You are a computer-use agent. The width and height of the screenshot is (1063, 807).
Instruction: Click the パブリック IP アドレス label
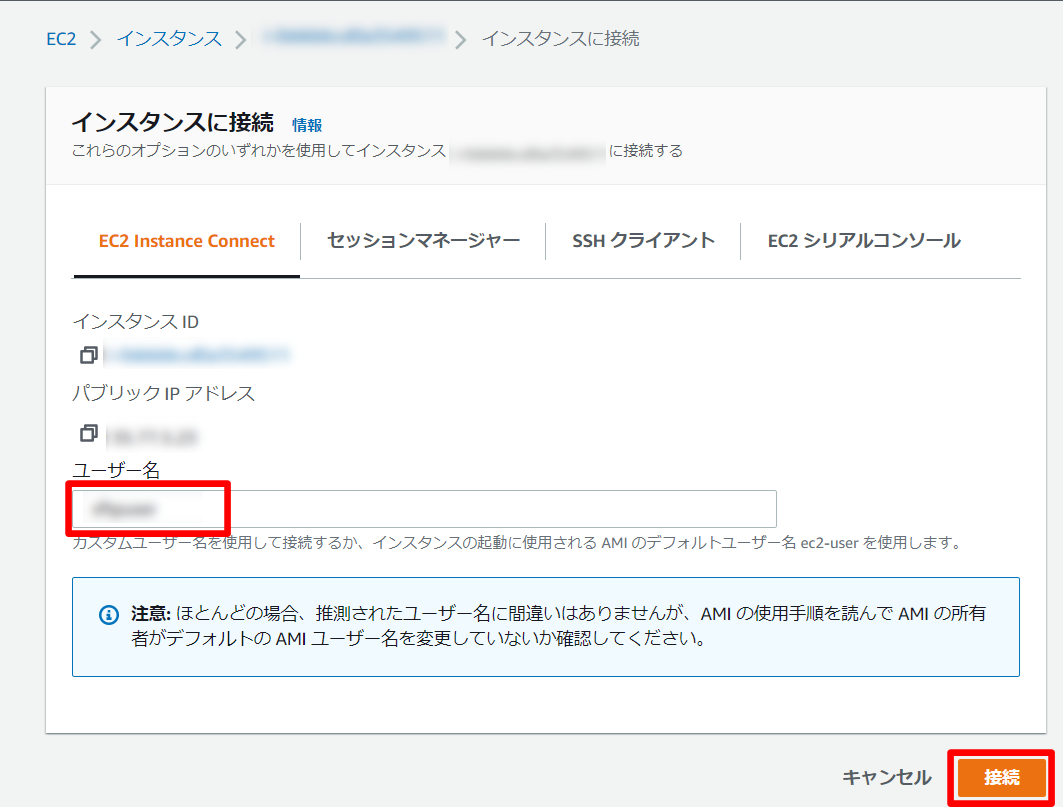pos(163,393)
